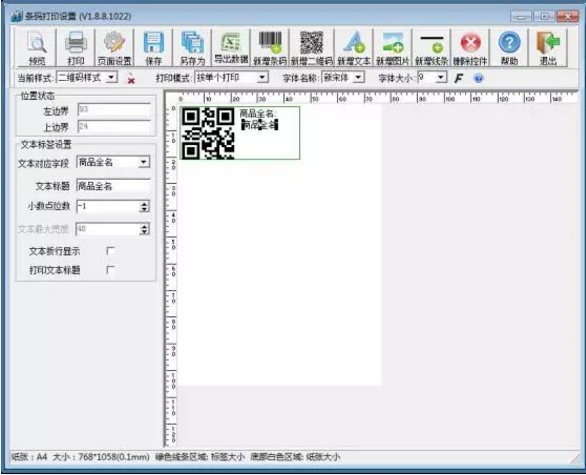Image resolution: width=586 pixels, height=475 pixels.
Task: Increase the 小数点位数 stepper value
Action: [144, 204]
